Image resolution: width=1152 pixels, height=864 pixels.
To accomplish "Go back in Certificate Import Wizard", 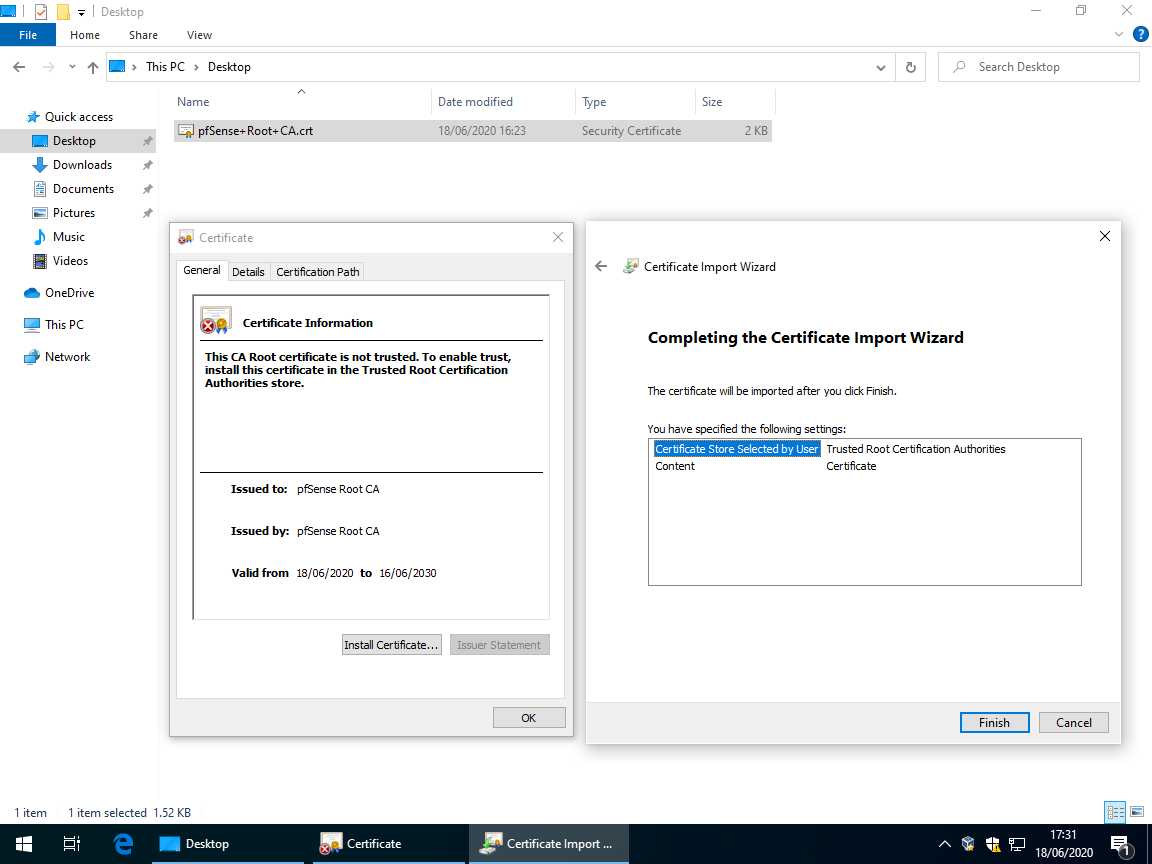I will (x=601, y=266).
